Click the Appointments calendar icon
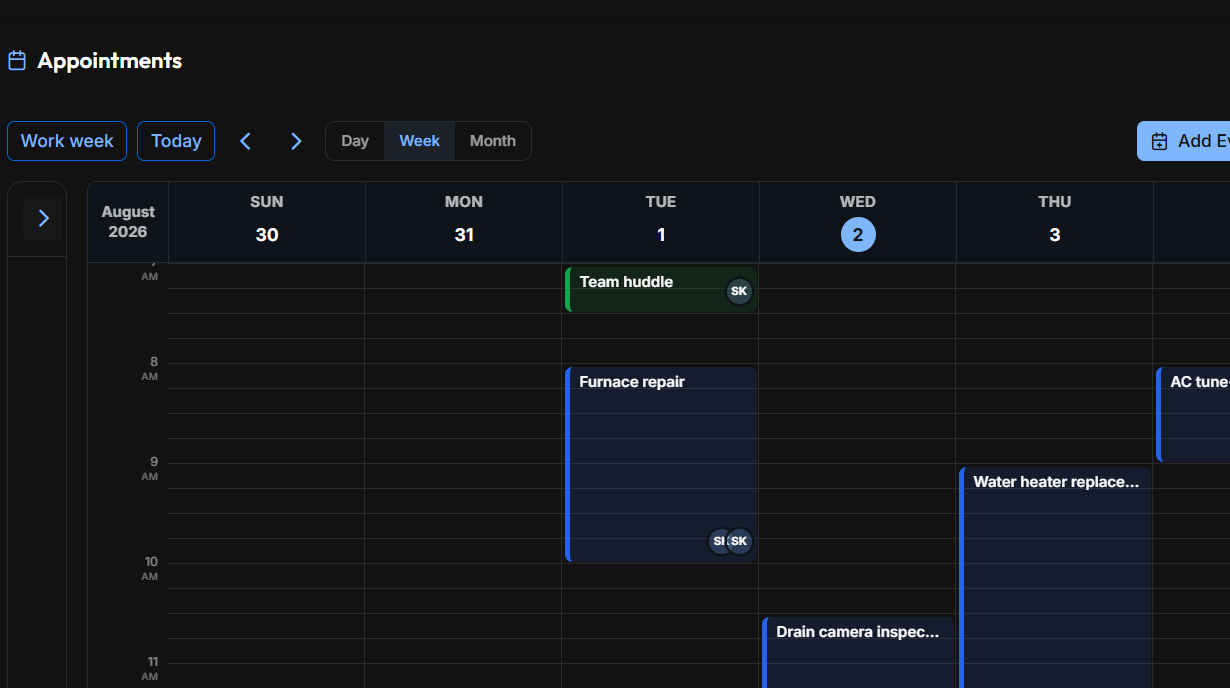 [17, 61]
